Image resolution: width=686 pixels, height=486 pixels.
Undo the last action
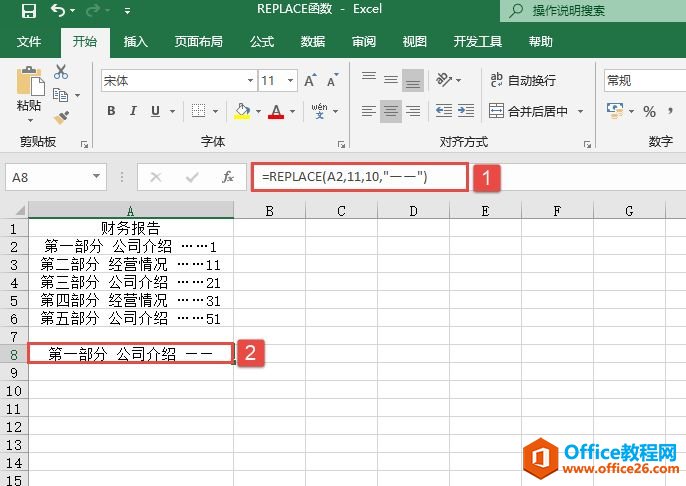[58, 10]
